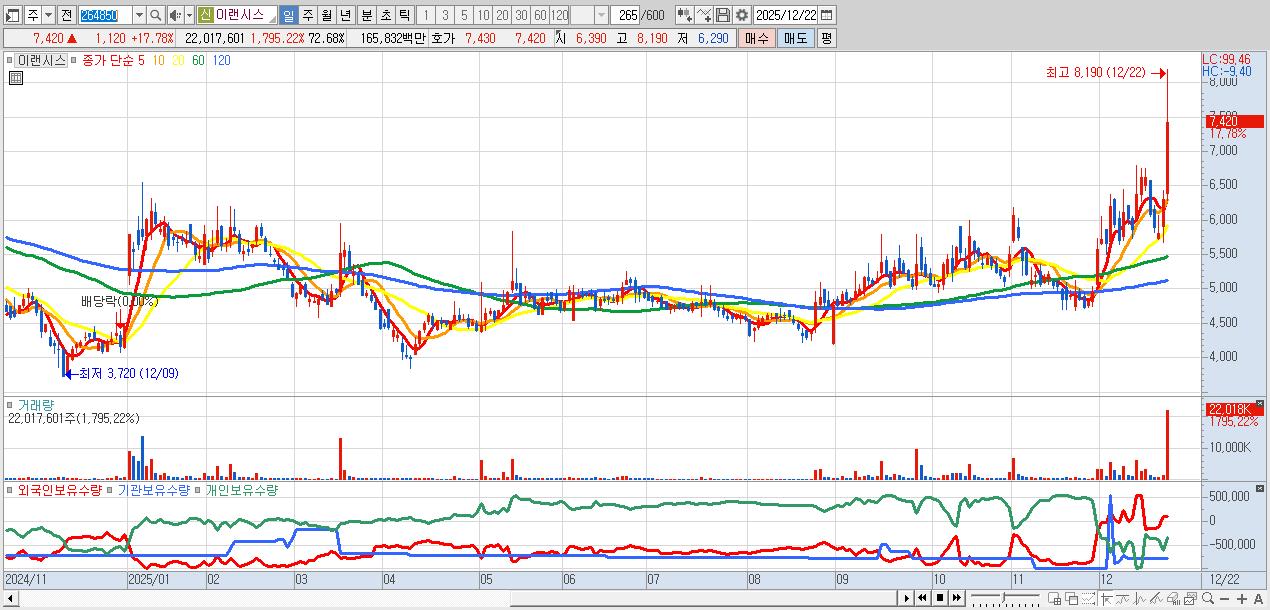This screenshot has width=1270, height=610.
Task: Select the 년 (yearly) period toggle
Action: click(345, 16)
